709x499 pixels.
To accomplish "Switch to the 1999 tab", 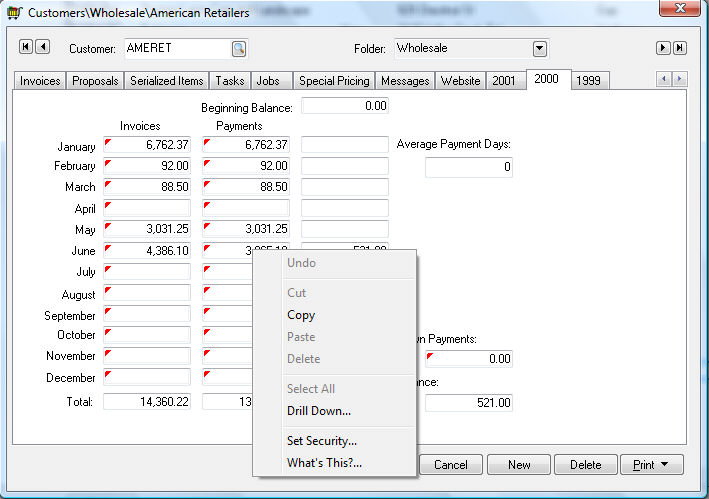I will (589, 81).
